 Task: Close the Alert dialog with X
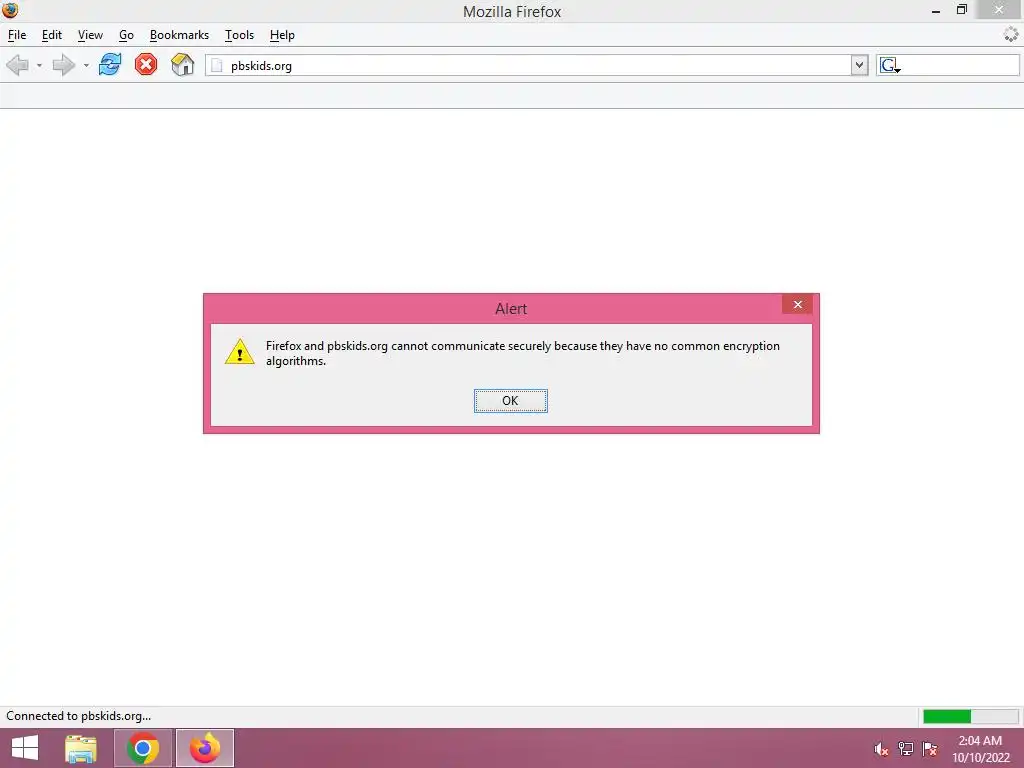[797, 304]
